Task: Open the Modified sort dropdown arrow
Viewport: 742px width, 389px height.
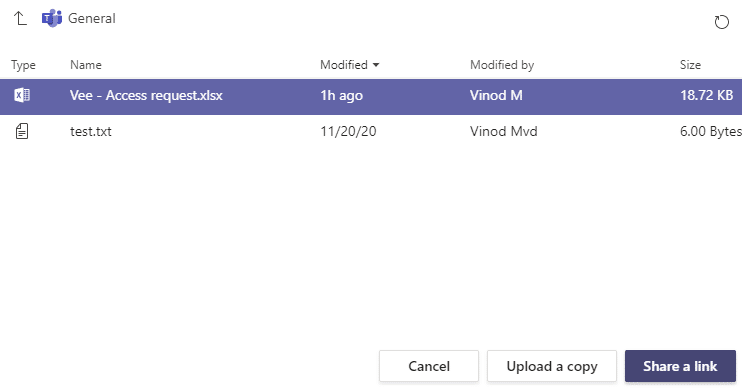Action: tap(376, 65)
